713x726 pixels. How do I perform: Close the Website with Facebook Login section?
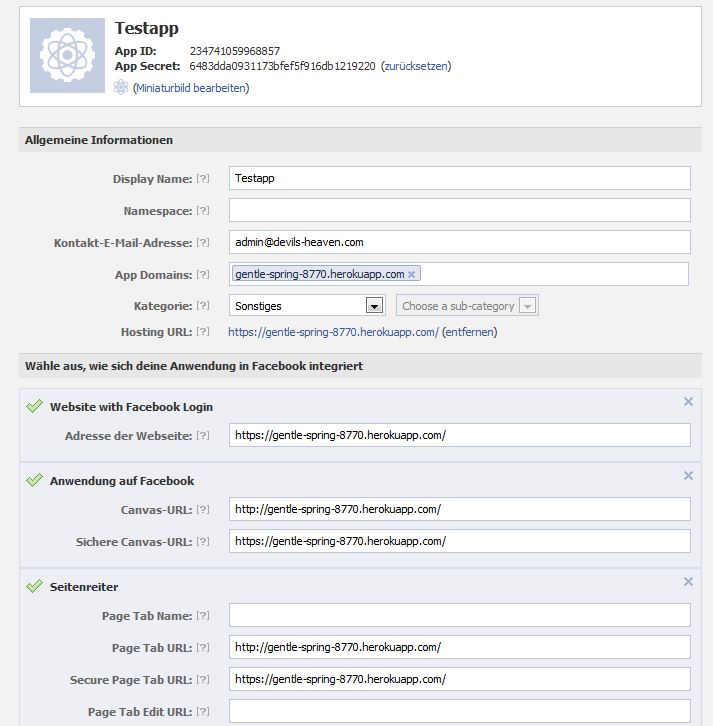tap(688, 401)
